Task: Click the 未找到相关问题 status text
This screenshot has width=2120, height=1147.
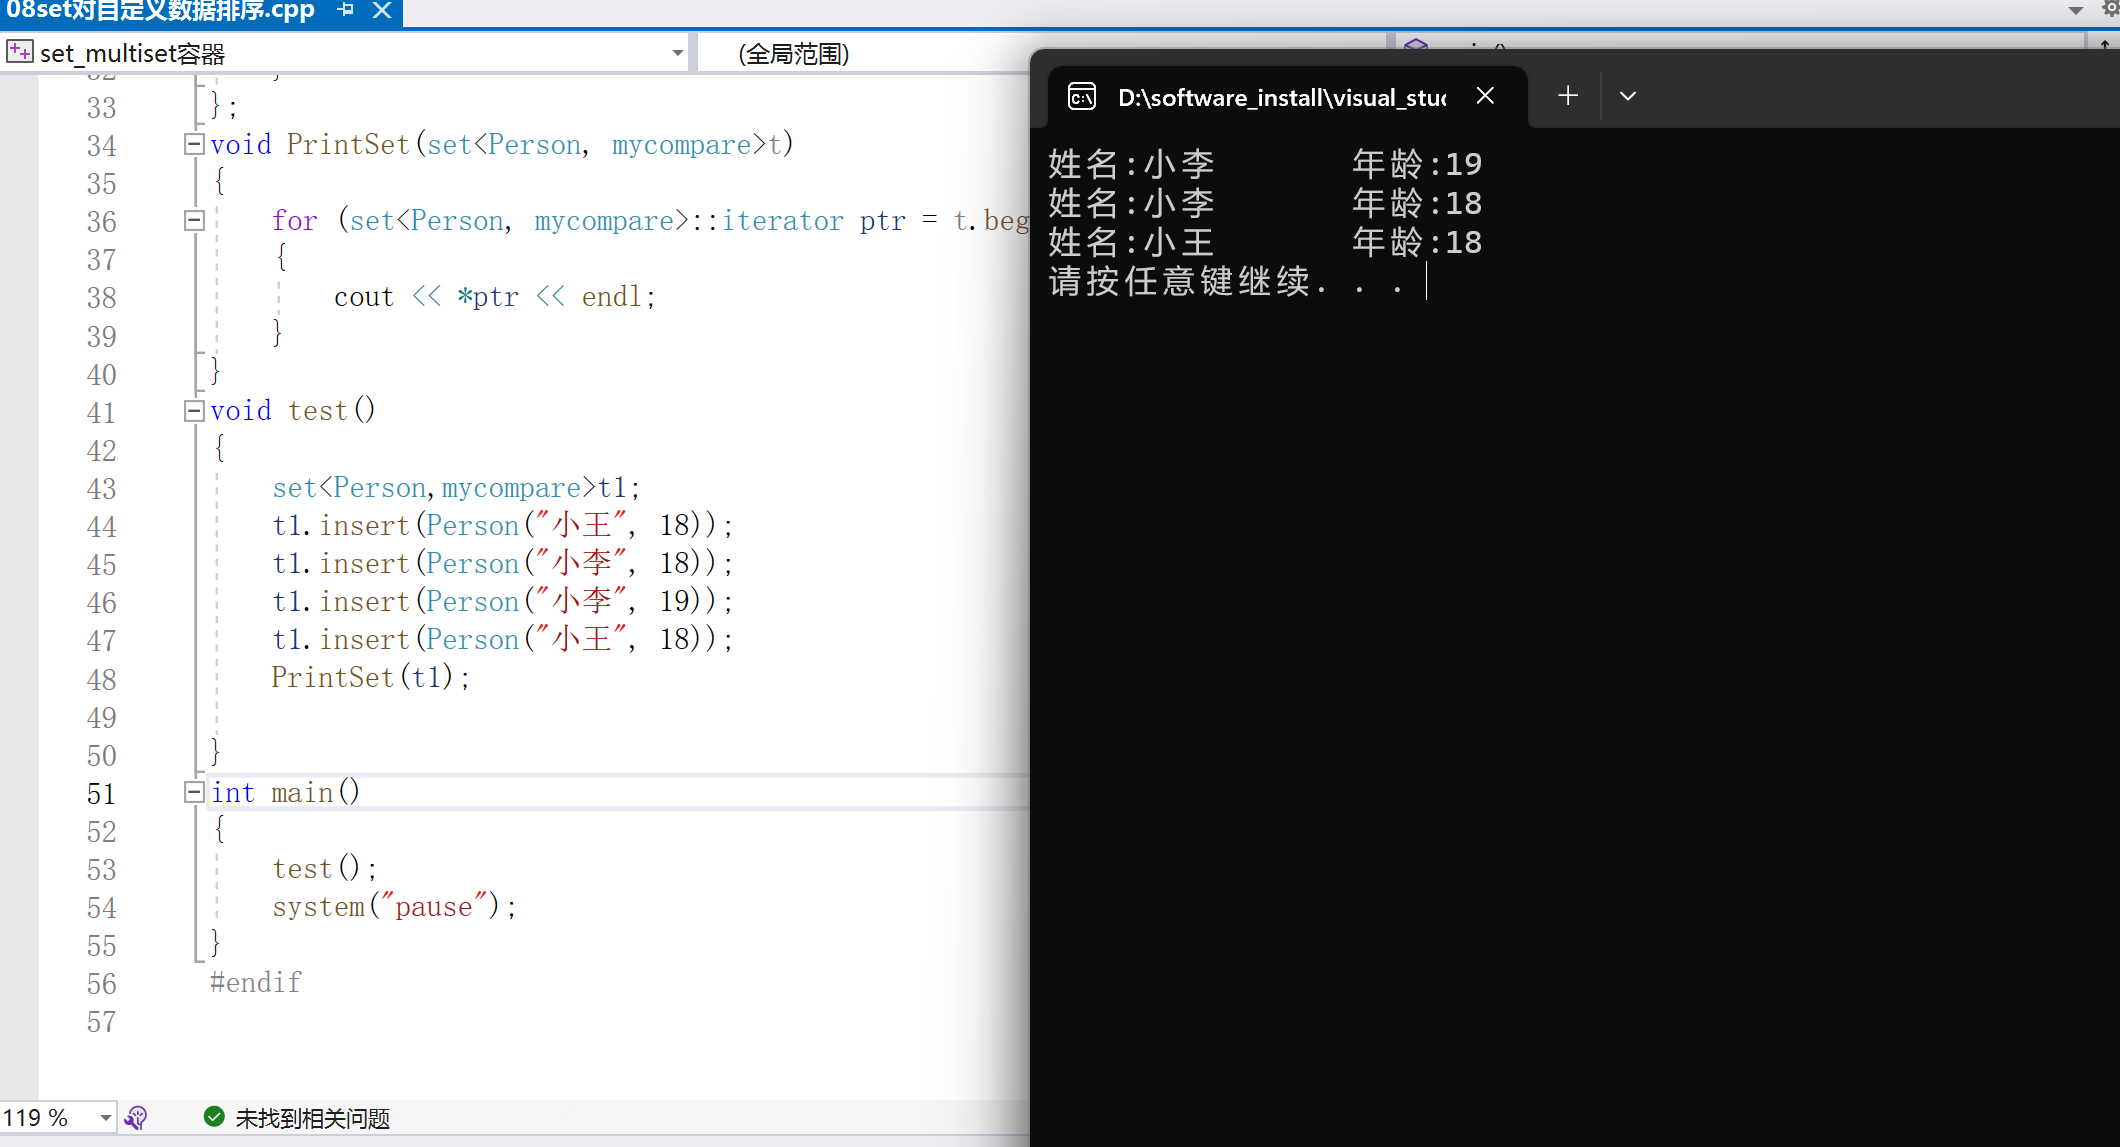Action: 312,1118
